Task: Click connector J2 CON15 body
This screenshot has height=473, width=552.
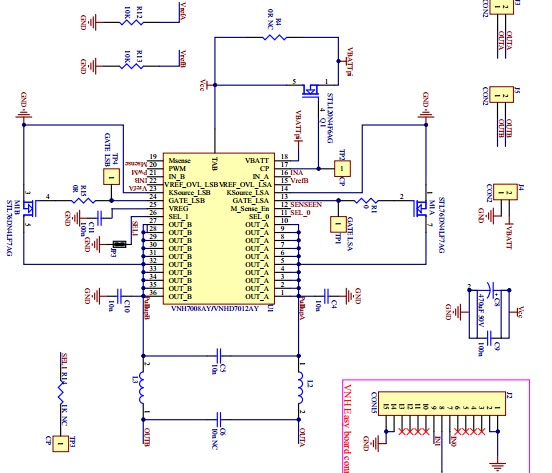Action: point(442,404)
